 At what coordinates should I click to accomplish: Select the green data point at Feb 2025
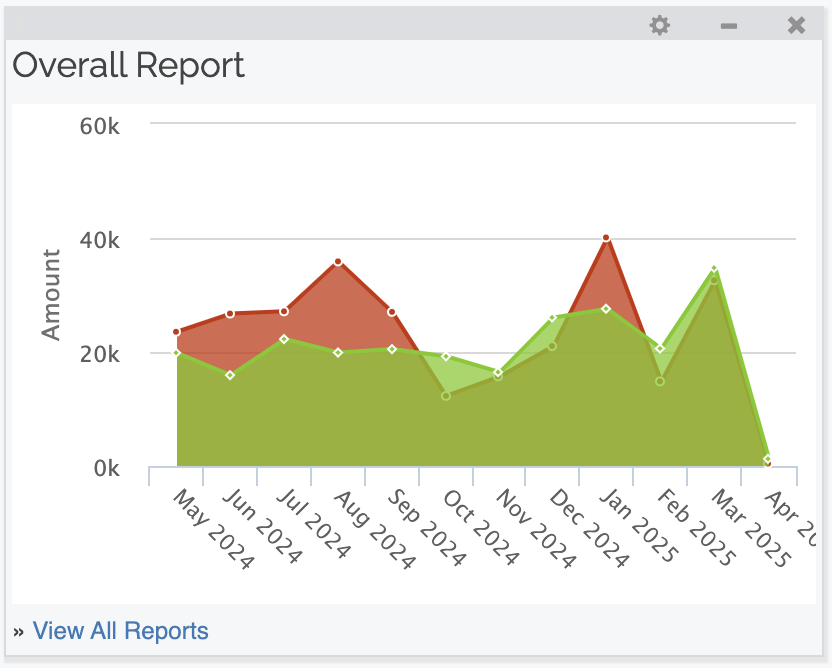click(x=660, y=348)
